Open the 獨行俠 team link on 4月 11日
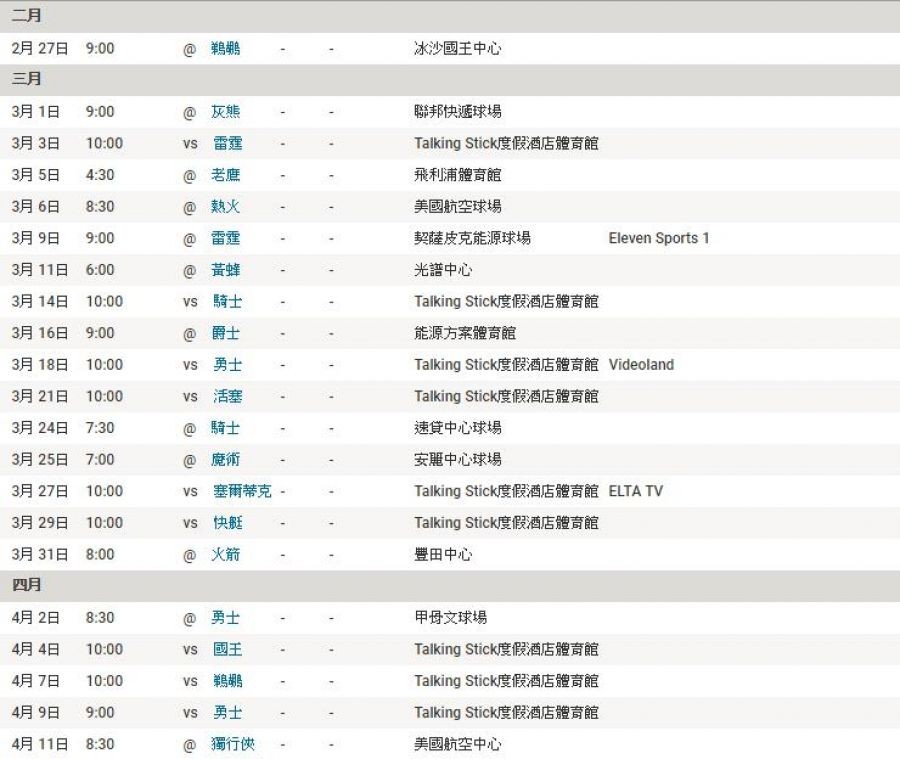 [232, 744]
